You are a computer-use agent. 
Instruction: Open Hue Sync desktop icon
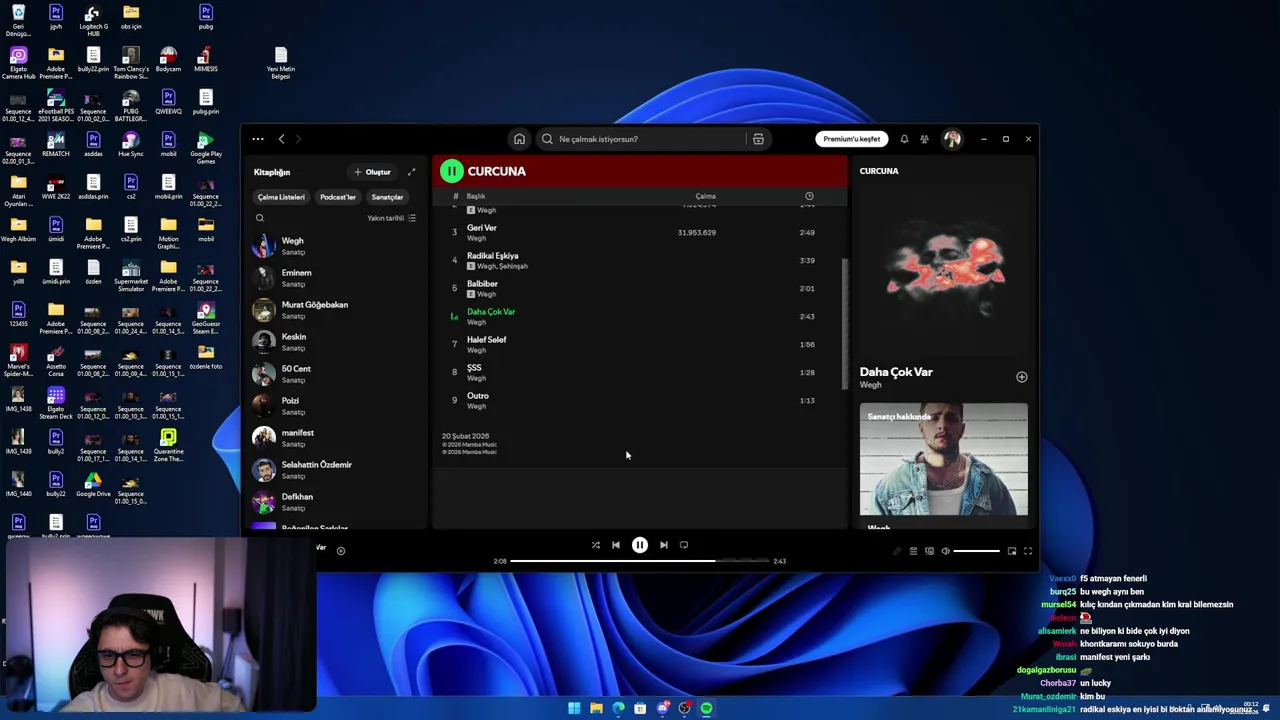131,143
